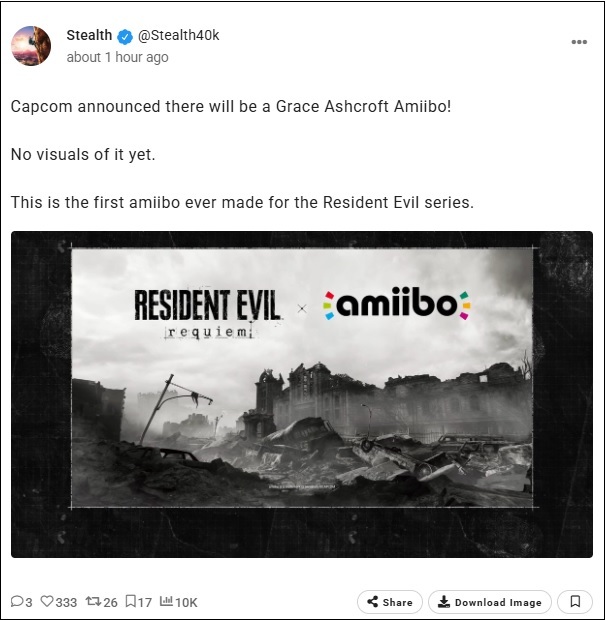606x620 pixels.
Task: Click the Stealth display name
Action: pos(89,35)
